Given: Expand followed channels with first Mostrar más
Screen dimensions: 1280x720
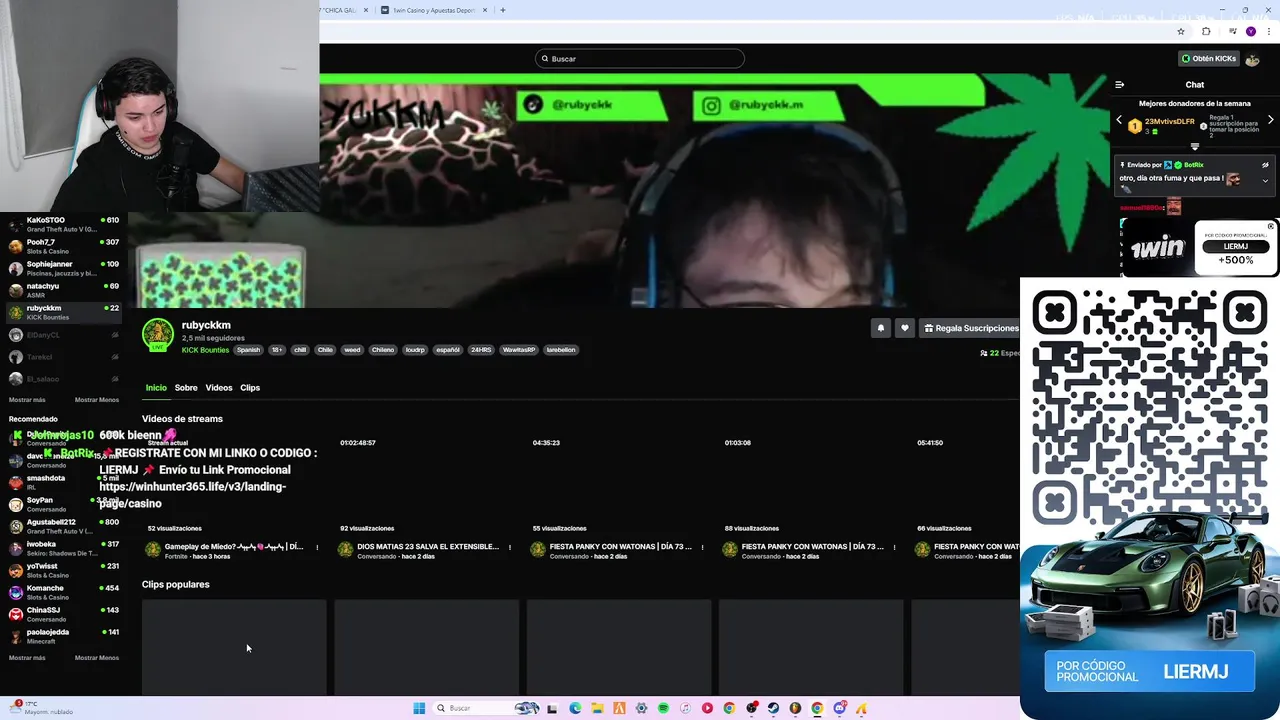Looking at the screenshot, I should click(27, 400).
